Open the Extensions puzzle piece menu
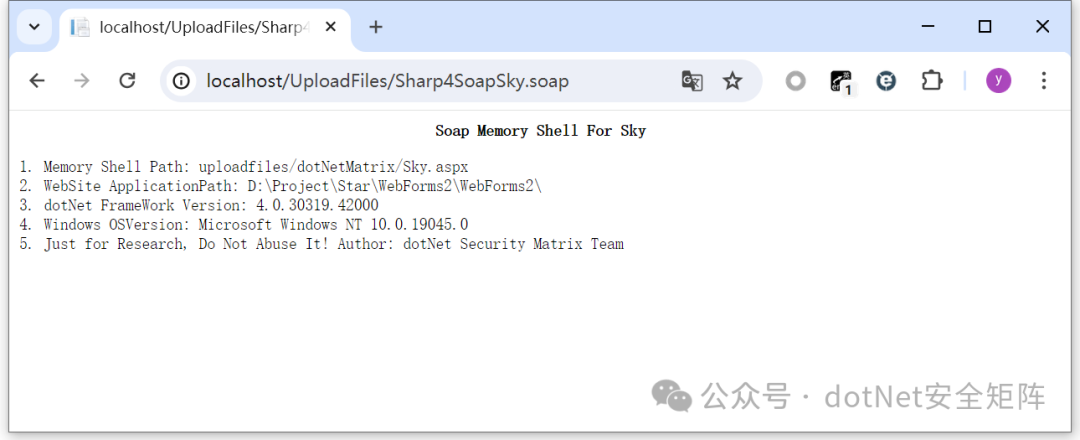 click(931, 81)
